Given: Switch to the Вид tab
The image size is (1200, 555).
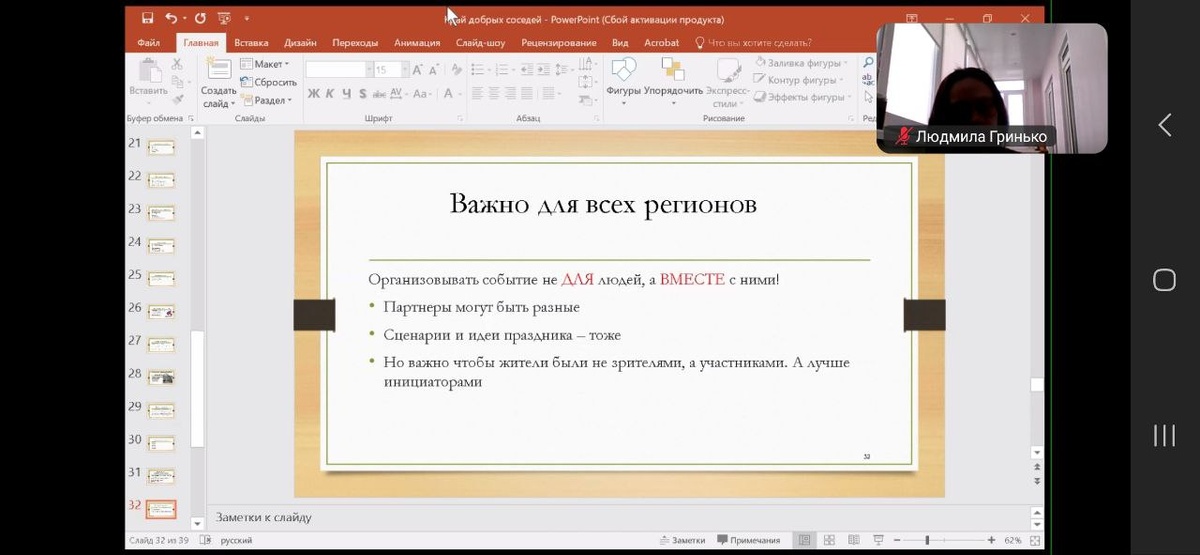Looking at the screenshot, I should click(x=620, y=43).
